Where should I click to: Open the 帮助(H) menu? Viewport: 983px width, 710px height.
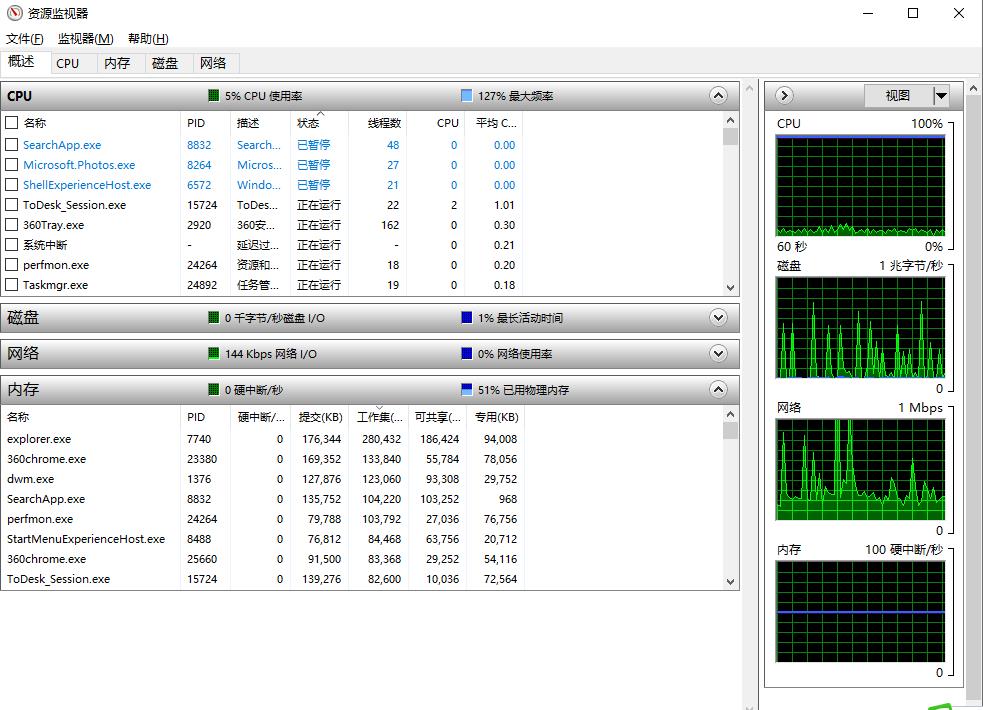[148, 39]
